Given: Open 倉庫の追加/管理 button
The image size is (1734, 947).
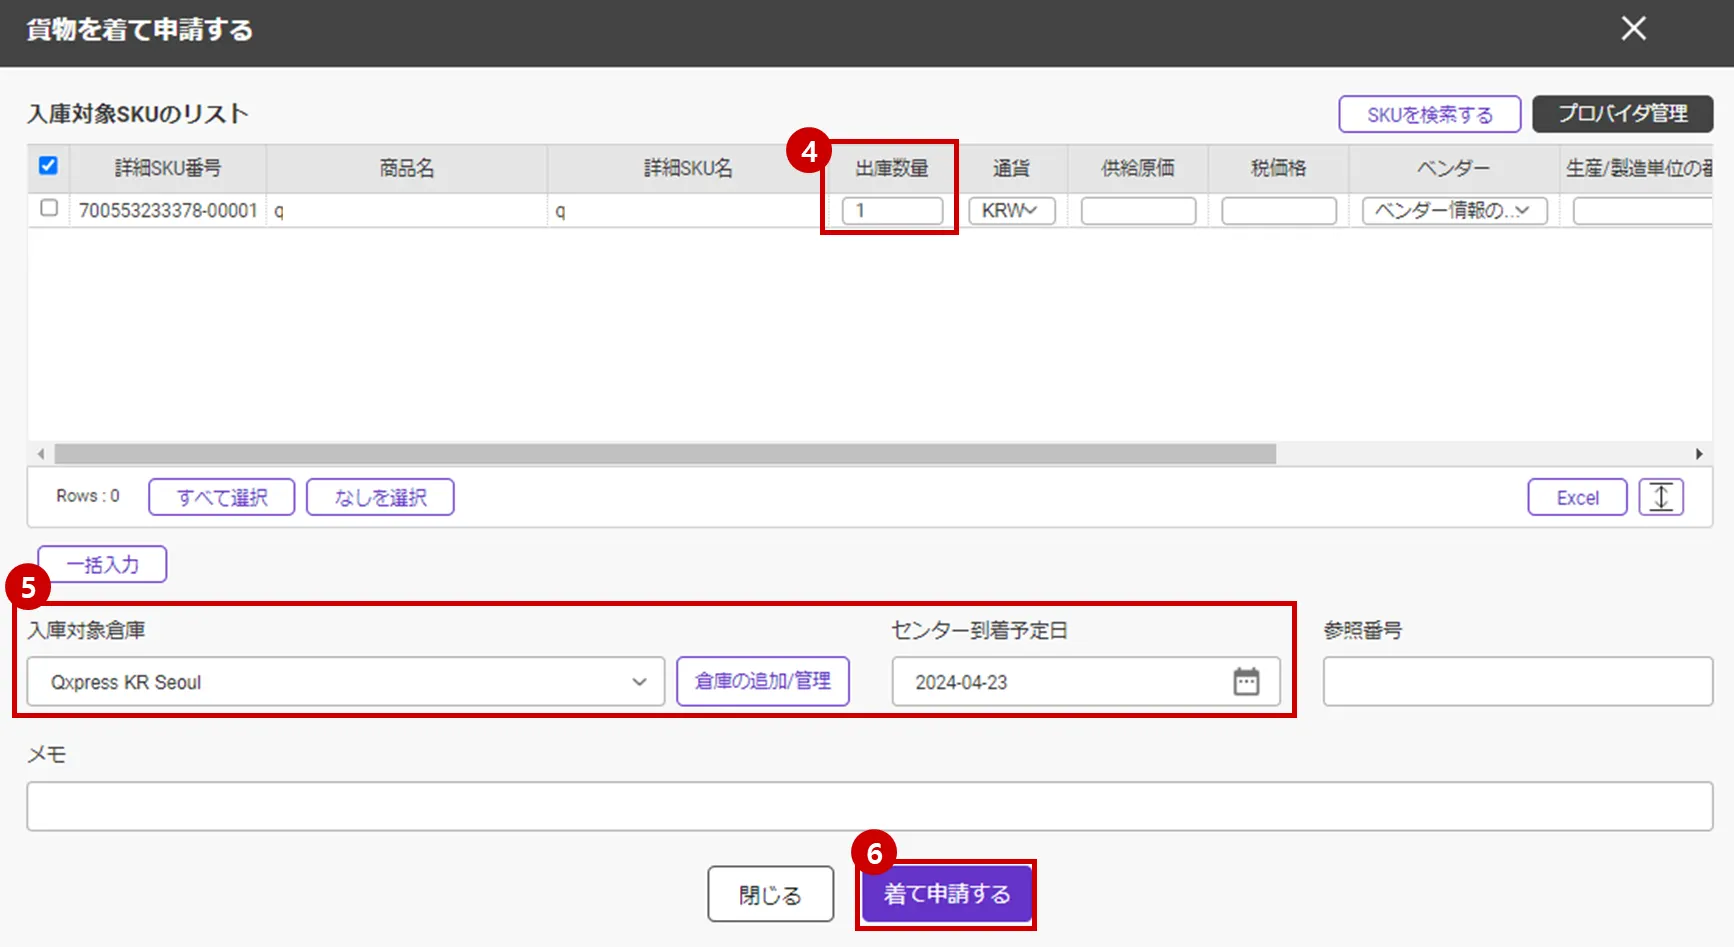Looking at the screenshot, I should [x=763, y=681].
